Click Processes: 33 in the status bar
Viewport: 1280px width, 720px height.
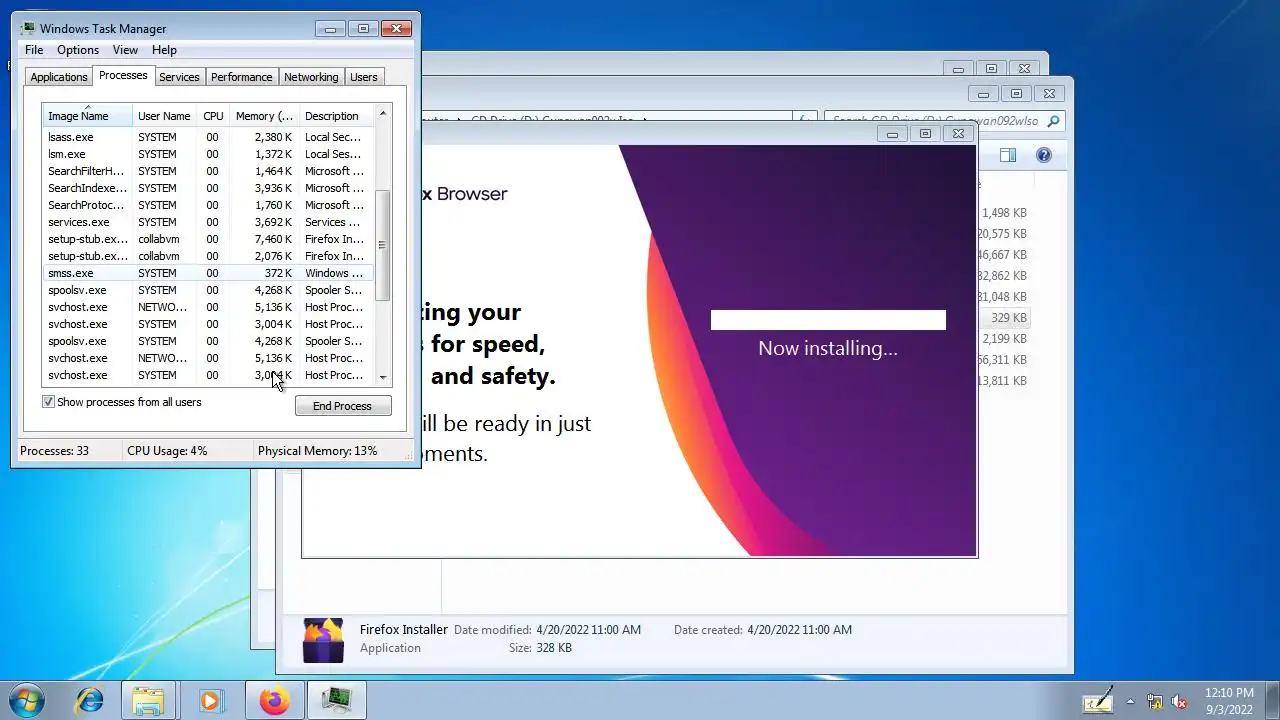55,451
